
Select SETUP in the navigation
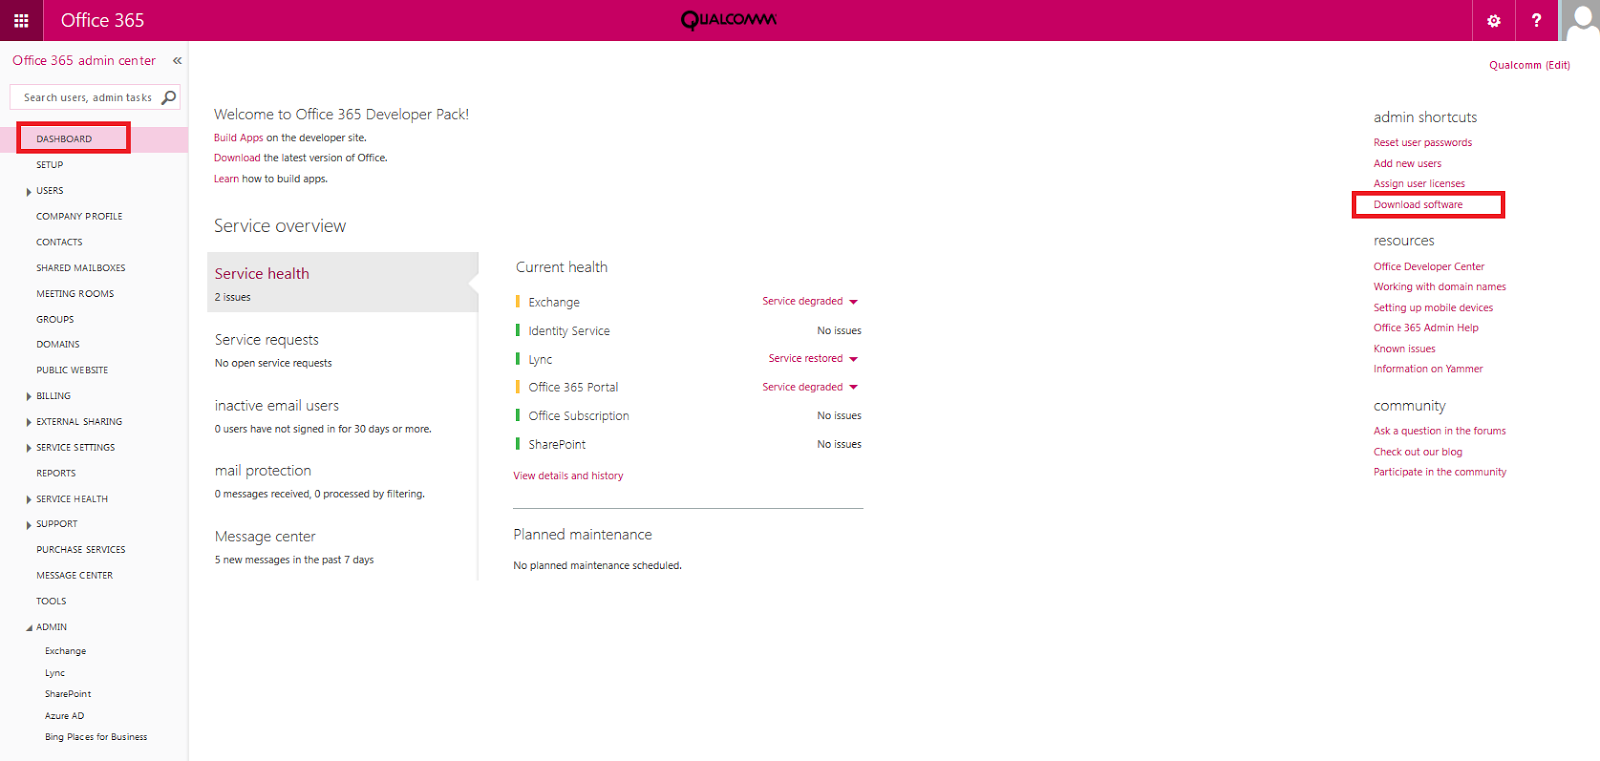pos(50,165)
